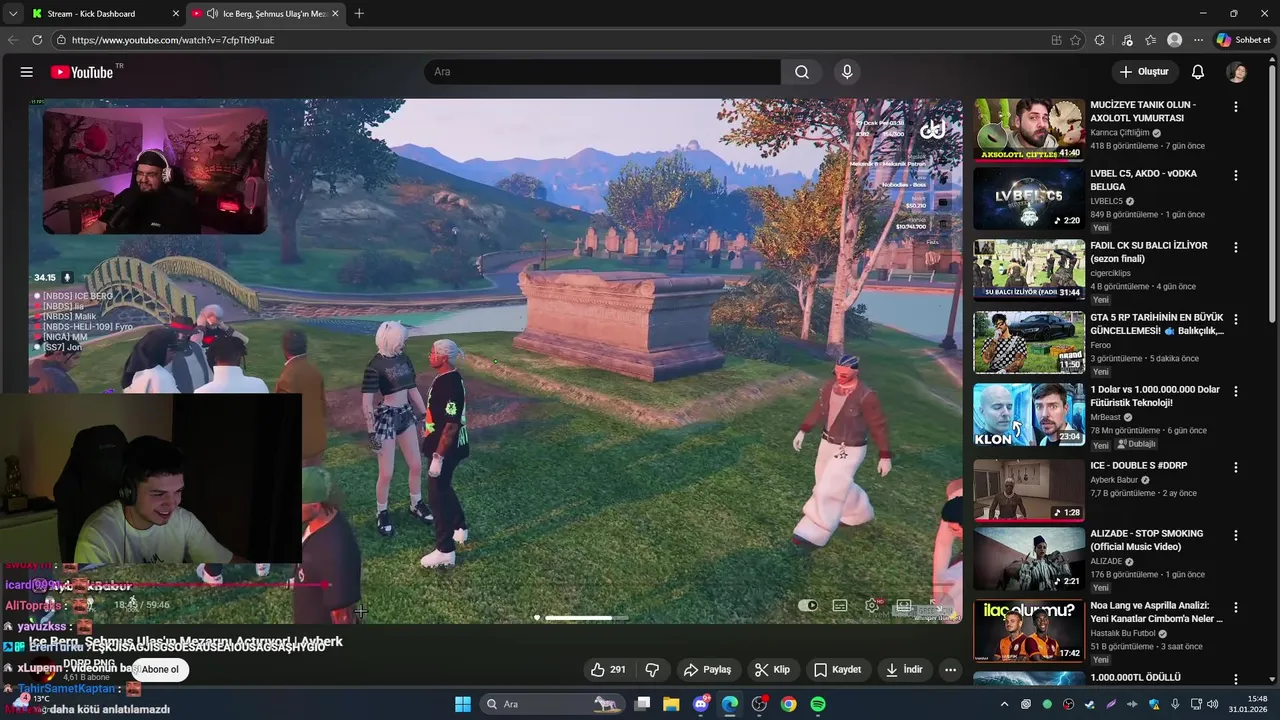1280x720 pixels.
Task: Focus the YouTube Ara search field
Action: tap(602, 72)
